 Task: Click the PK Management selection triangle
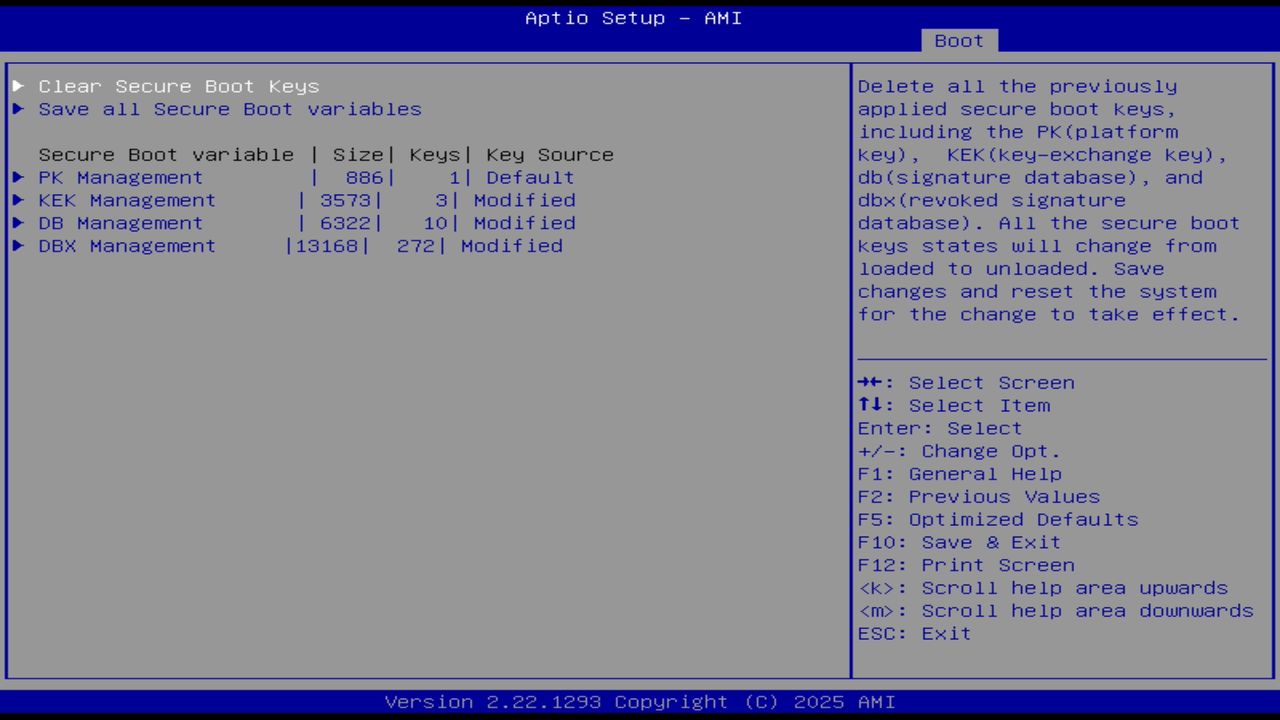[18, 177]
